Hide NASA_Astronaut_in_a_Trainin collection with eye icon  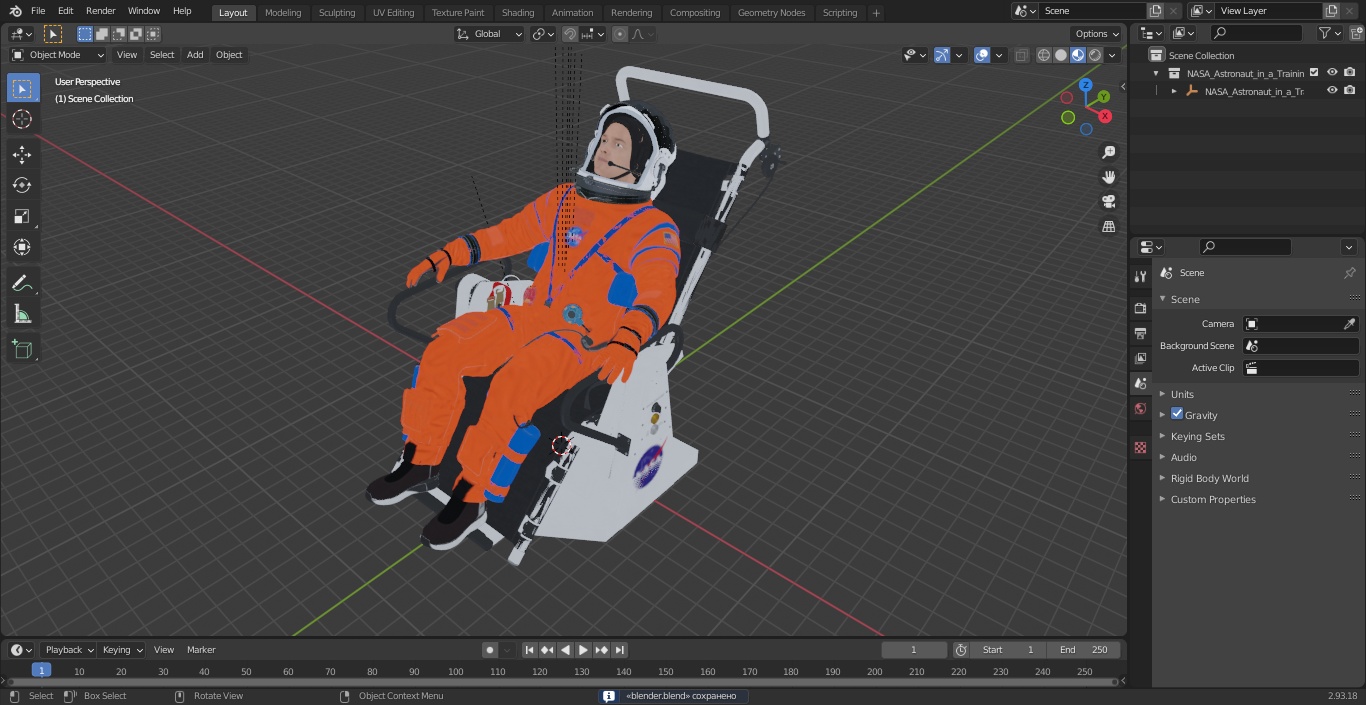pyautogui.click(x=1332, y=73)
